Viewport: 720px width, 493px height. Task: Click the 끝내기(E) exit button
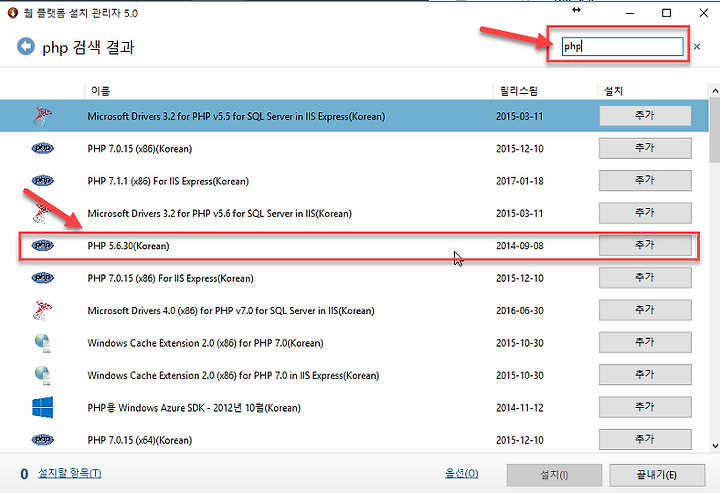click(657, 475)
